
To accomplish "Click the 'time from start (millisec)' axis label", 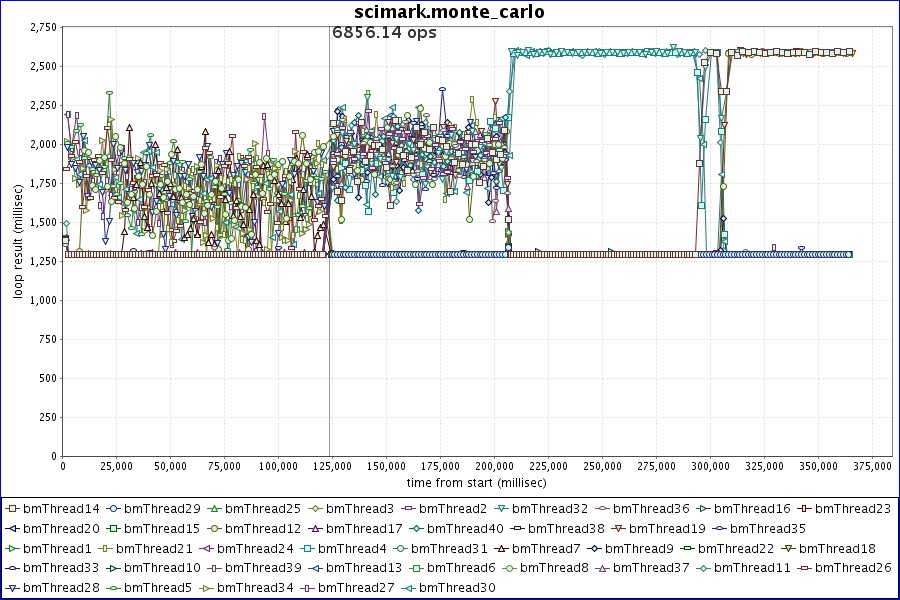I will (477, 482).
